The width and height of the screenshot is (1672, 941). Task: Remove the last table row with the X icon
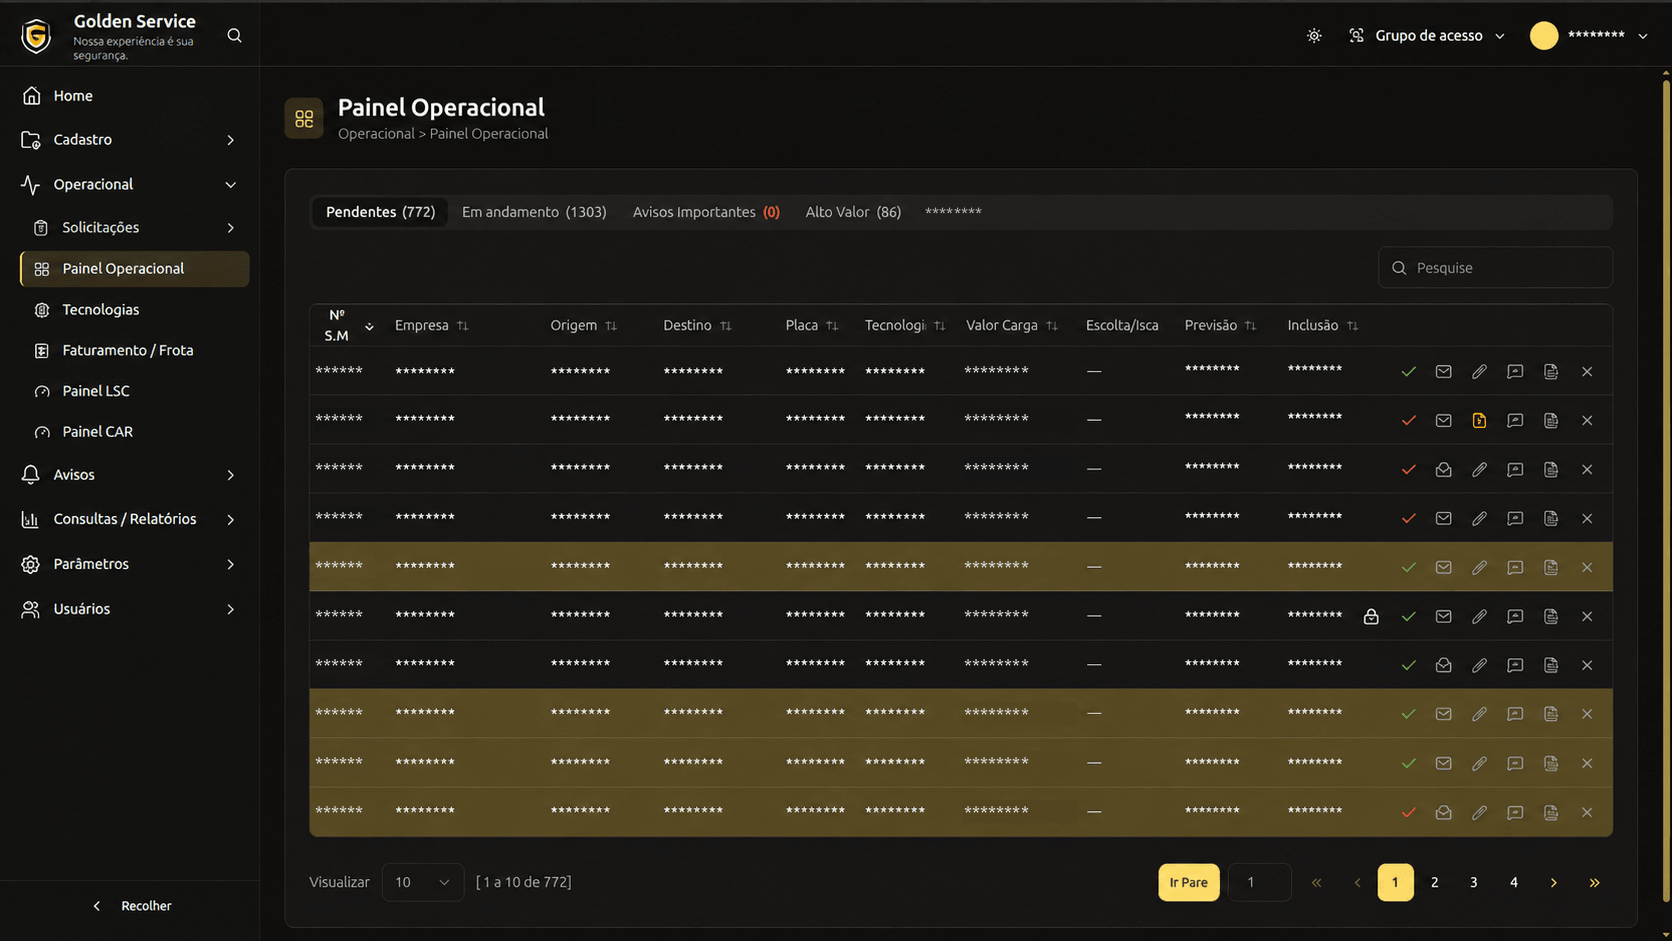[1587, 813]
